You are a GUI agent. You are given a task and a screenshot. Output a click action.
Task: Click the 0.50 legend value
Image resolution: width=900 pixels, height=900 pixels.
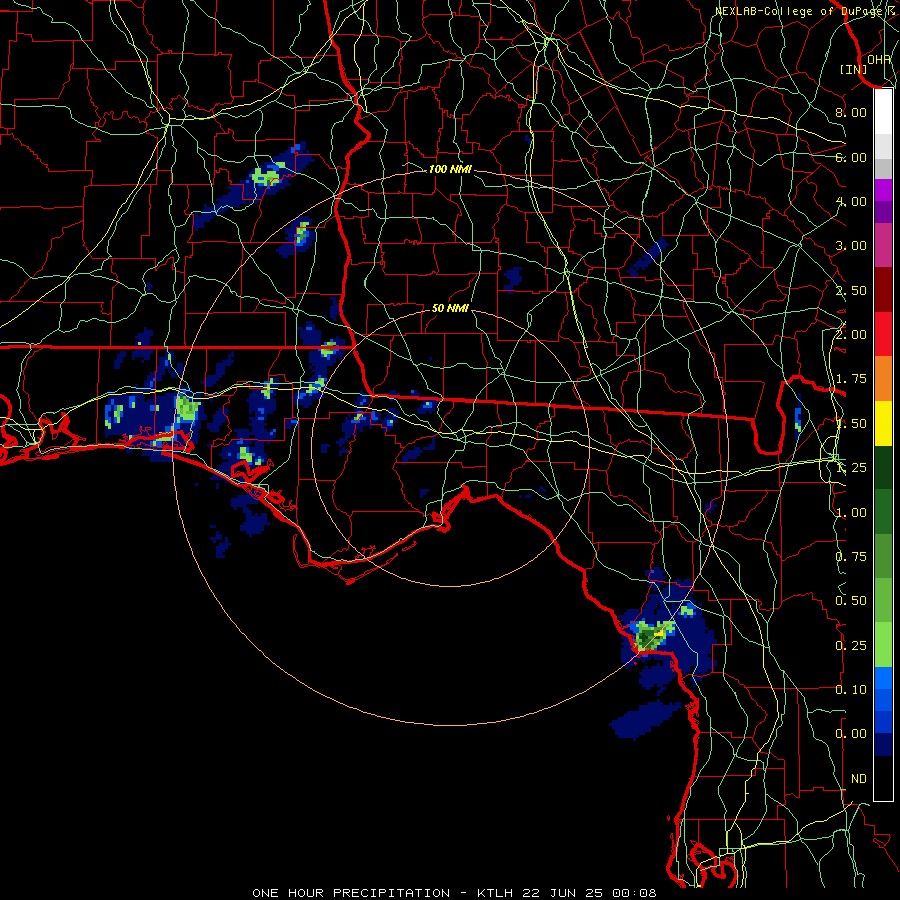pyautogui.click(x=851, y=601)
